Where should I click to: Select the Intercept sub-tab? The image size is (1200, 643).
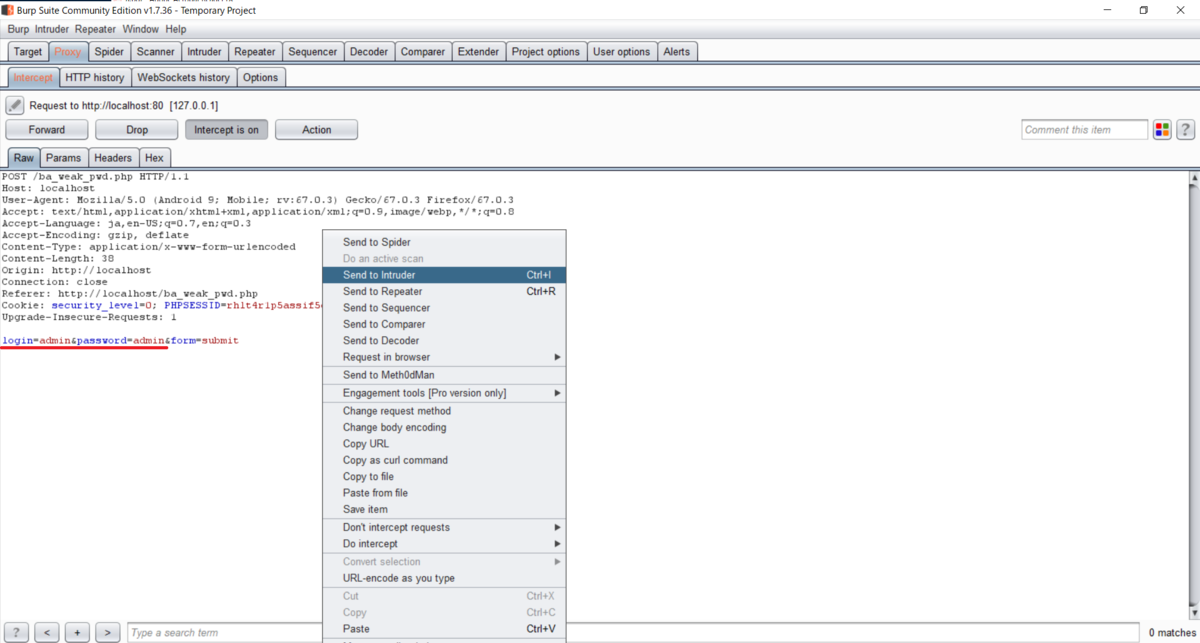tap(33, 77)
